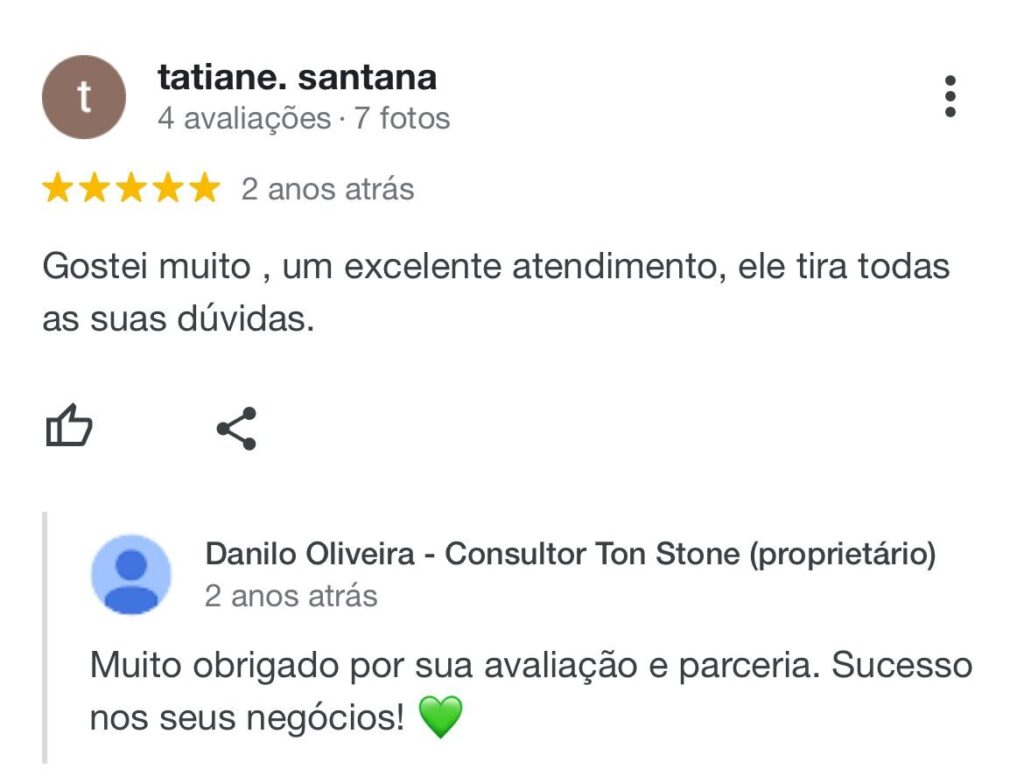This screenshot has height=783, width=1024.
Task: Select the reply text starting with "Muito obrigado"
Action: 531,692
